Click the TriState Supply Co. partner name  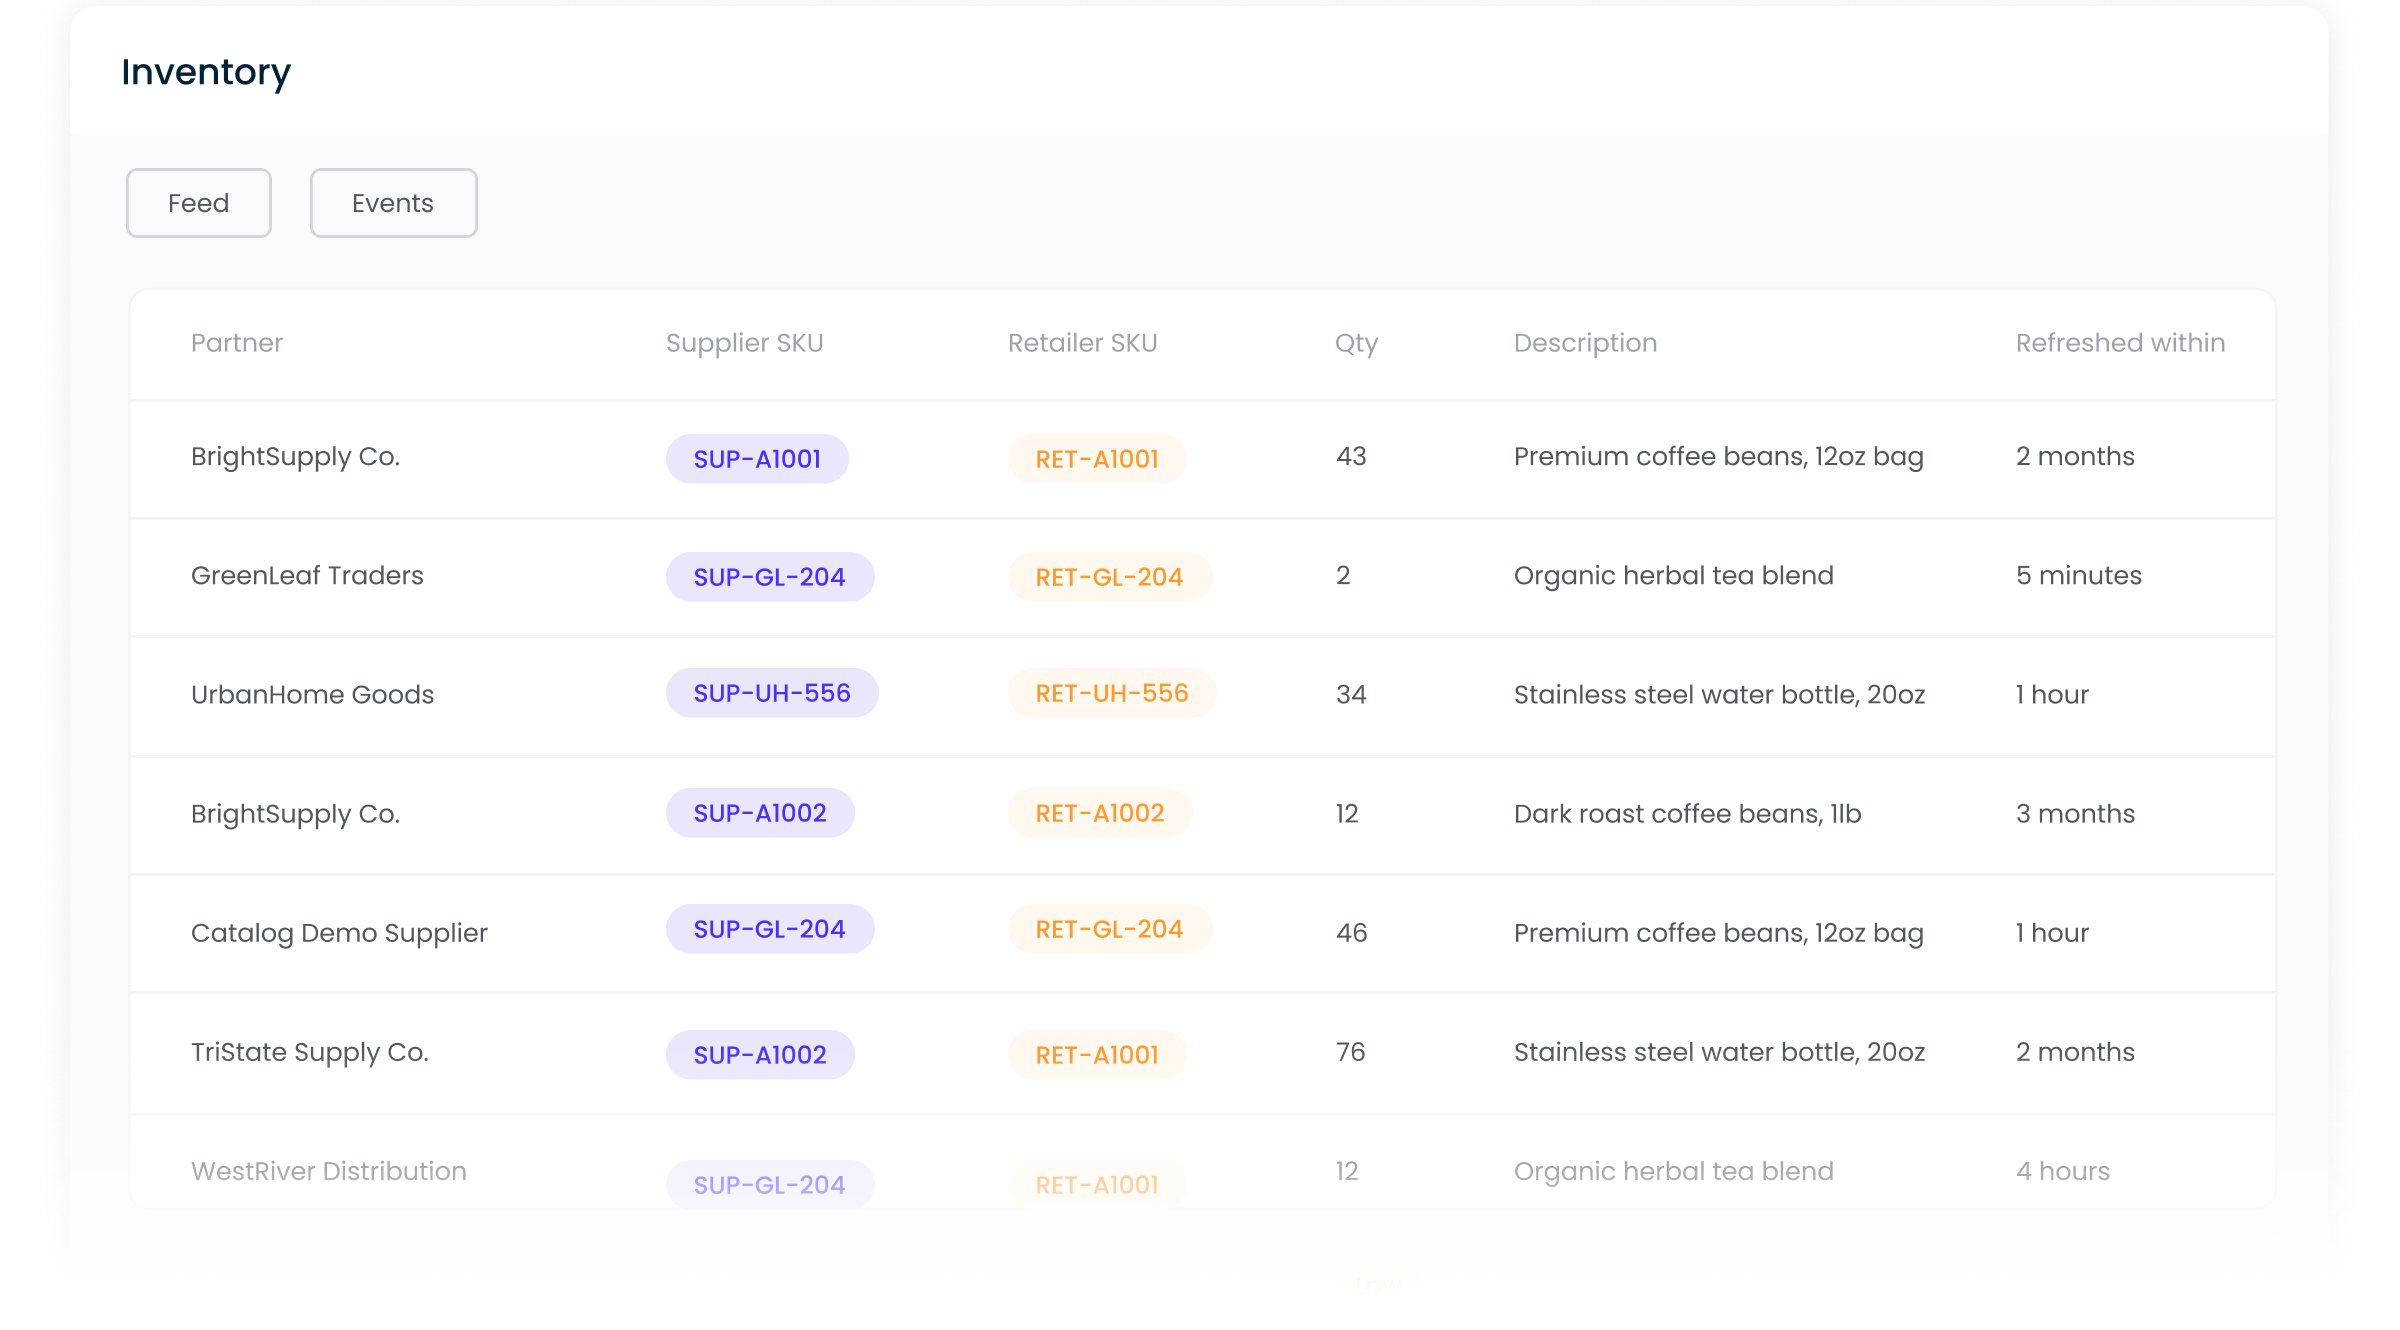[x=310, y=1052]
